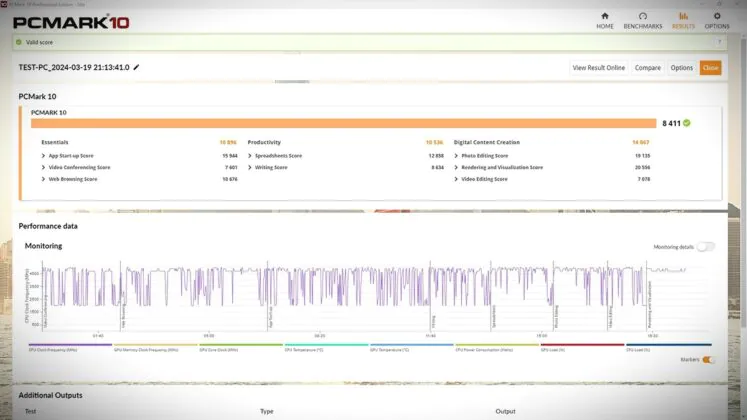
Task: Click the question mark help icon
Action: coord(719,42)
